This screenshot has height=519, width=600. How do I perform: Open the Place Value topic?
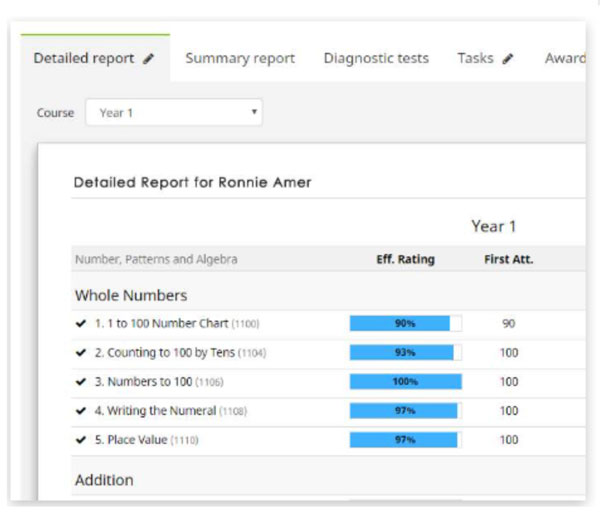pyautogui.click(x=139, y=440)
